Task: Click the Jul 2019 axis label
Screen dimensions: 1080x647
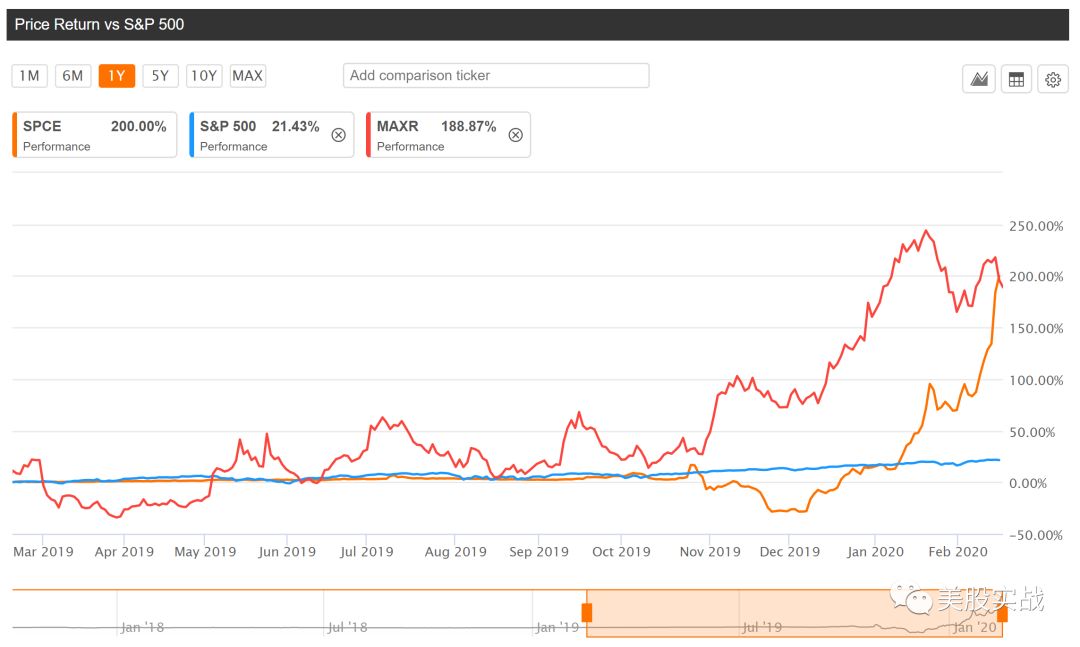Action: click(366, 552)
